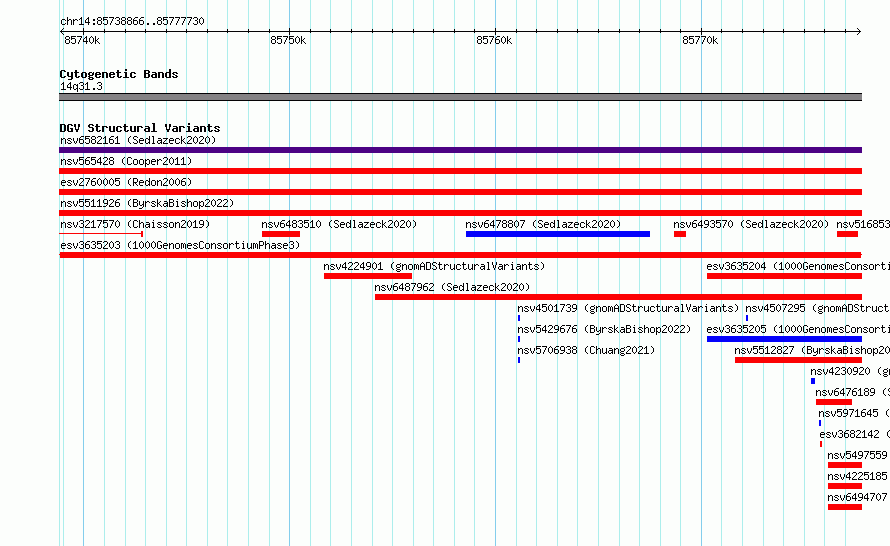Screen dimensions: 890x546
Task: Click the tiny nsv4501739 blue marker
Action: click(x=519, y=318)
